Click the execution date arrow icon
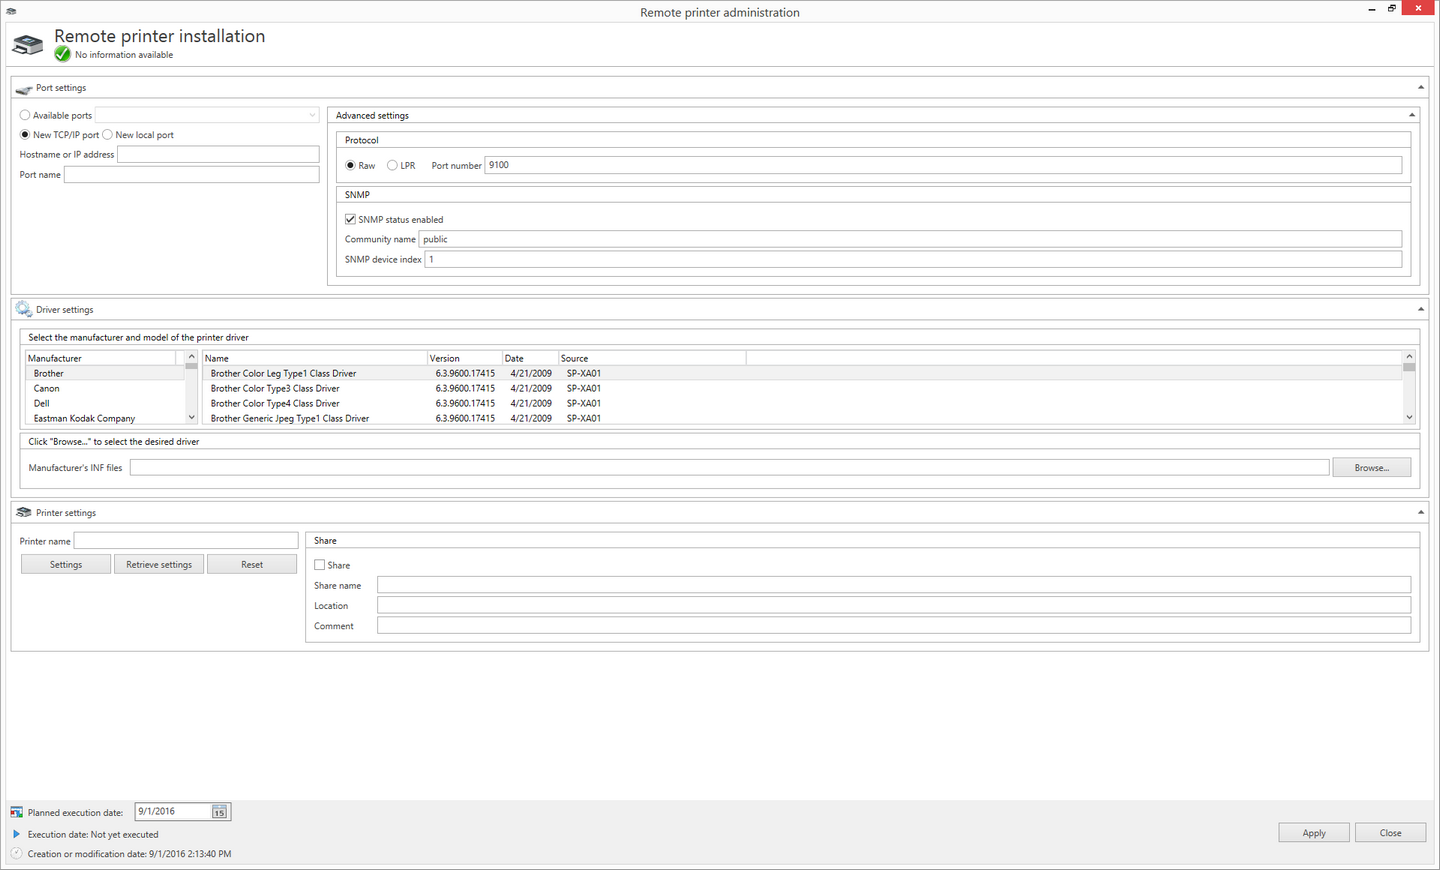Viewport: 1440px width, 870px height. [x=16, y=834]
